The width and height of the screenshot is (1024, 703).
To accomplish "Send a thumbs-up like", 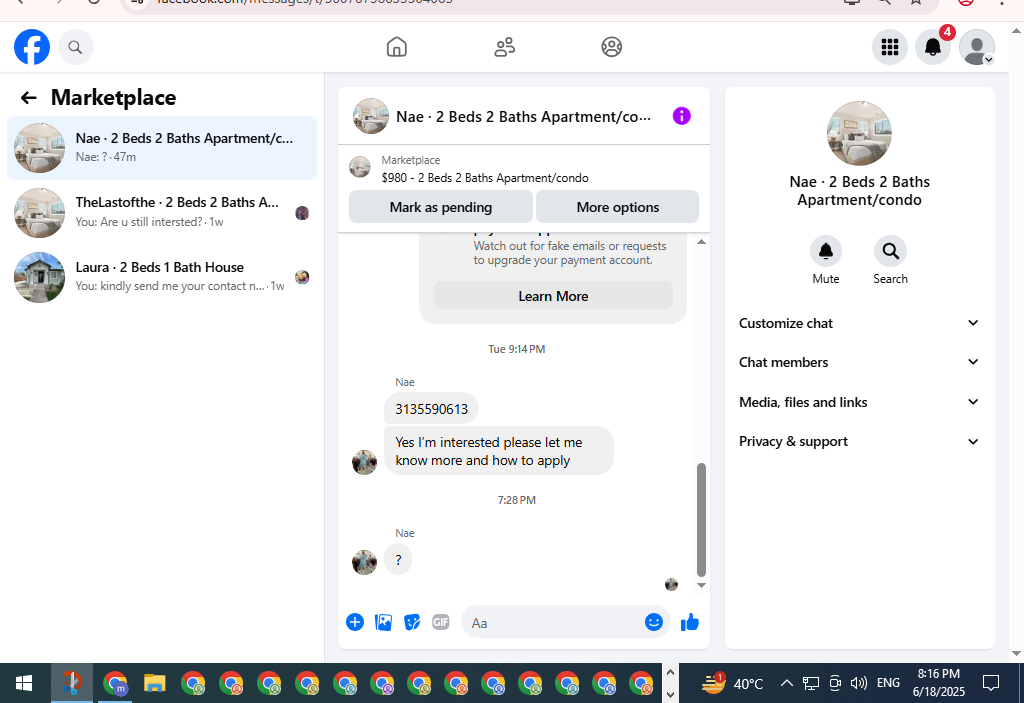I will (x=690, y=622).
